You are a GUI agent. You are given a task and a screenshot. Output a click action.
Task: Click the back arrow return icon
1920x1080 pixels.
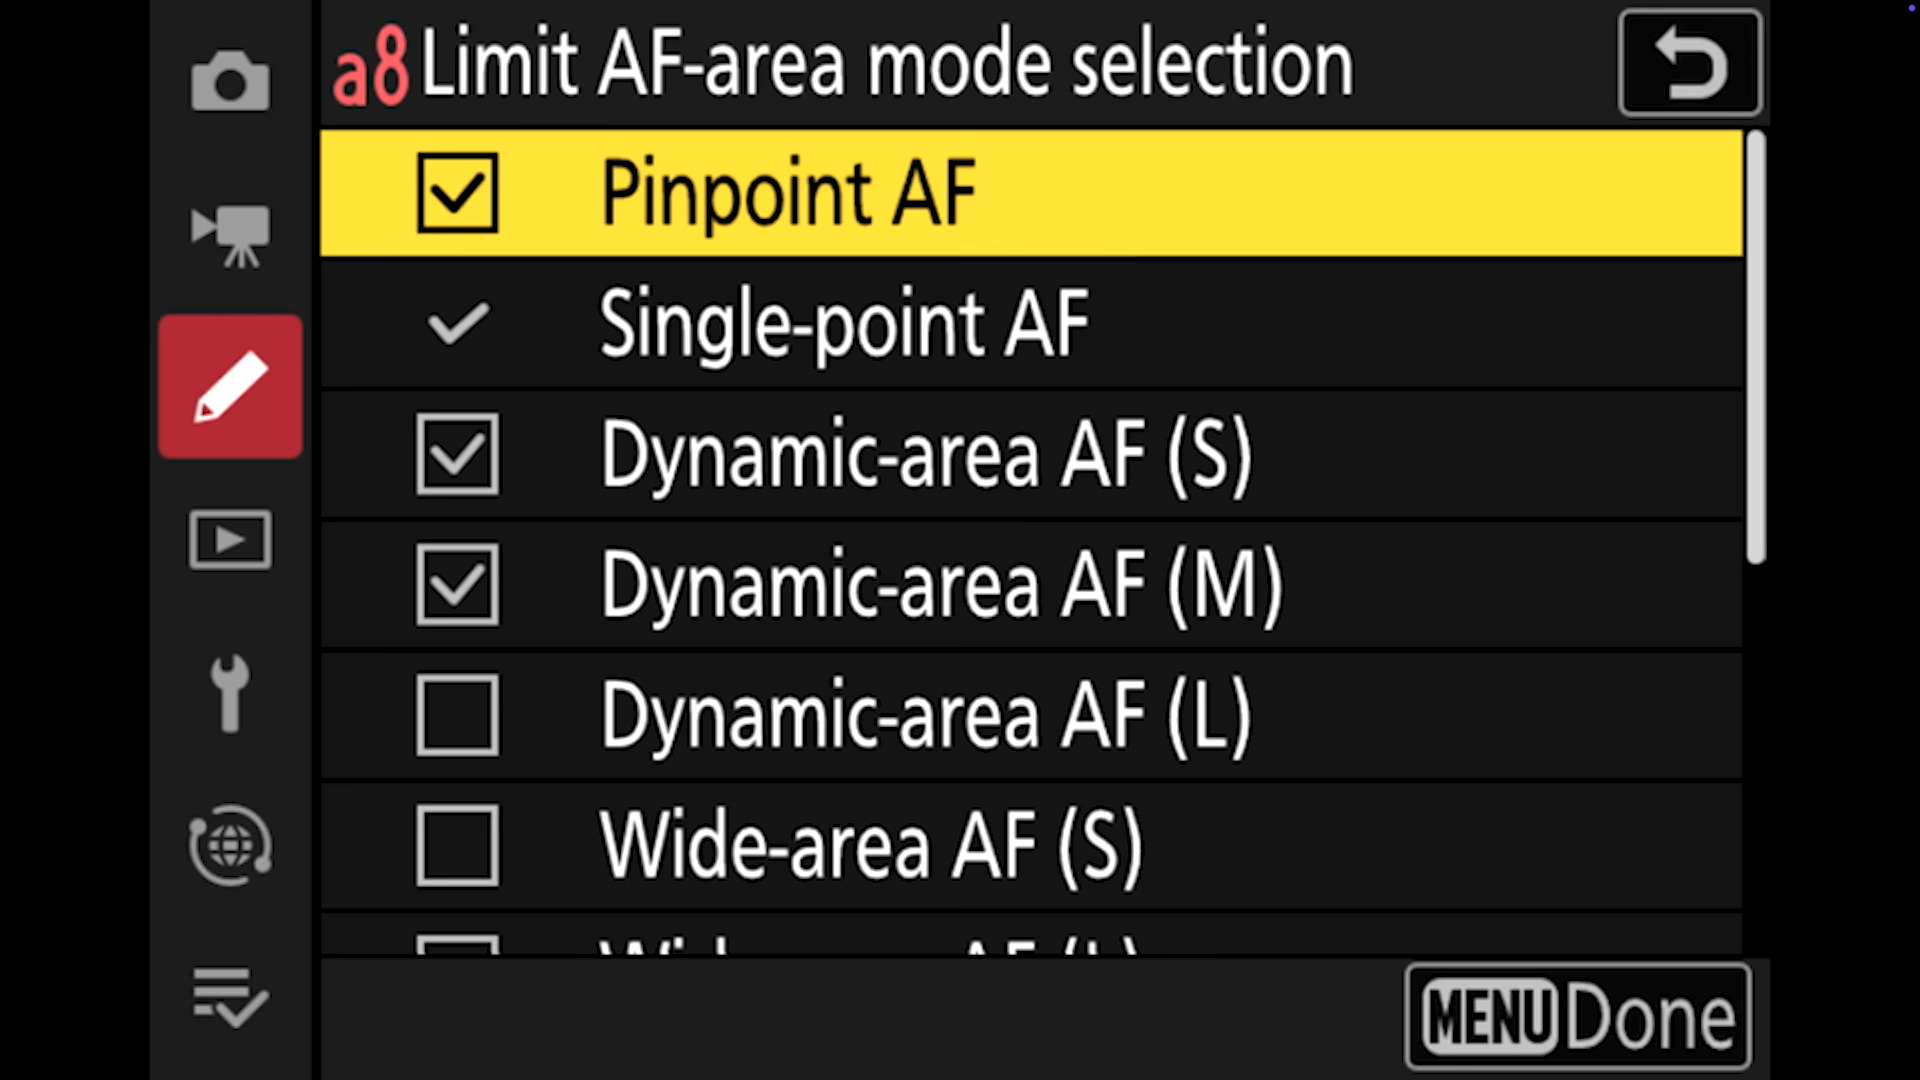(1689, 63)
